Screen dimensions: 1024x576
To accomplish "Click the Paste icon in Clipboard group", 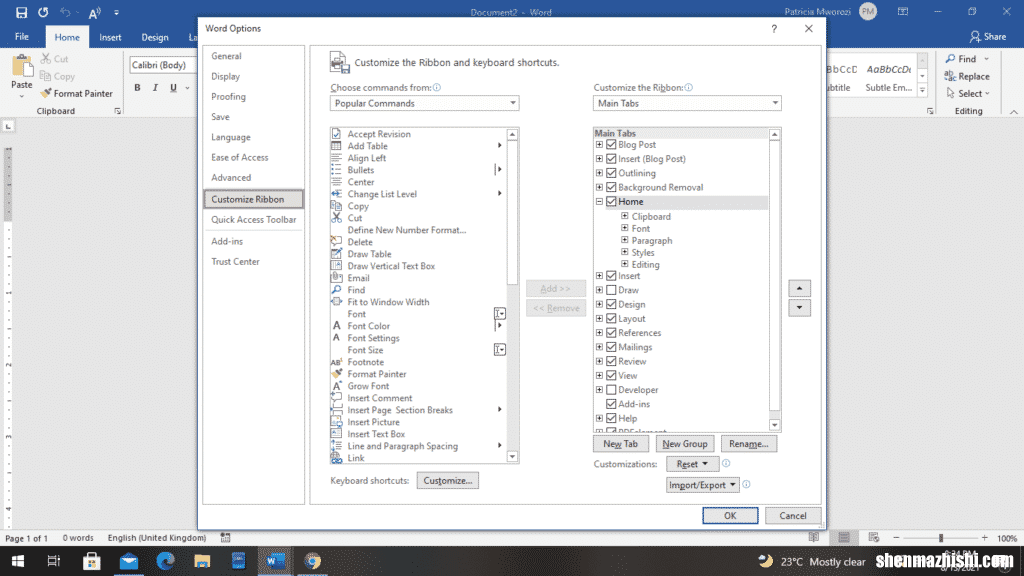I will pyautogui.click(x=22, y=67).
